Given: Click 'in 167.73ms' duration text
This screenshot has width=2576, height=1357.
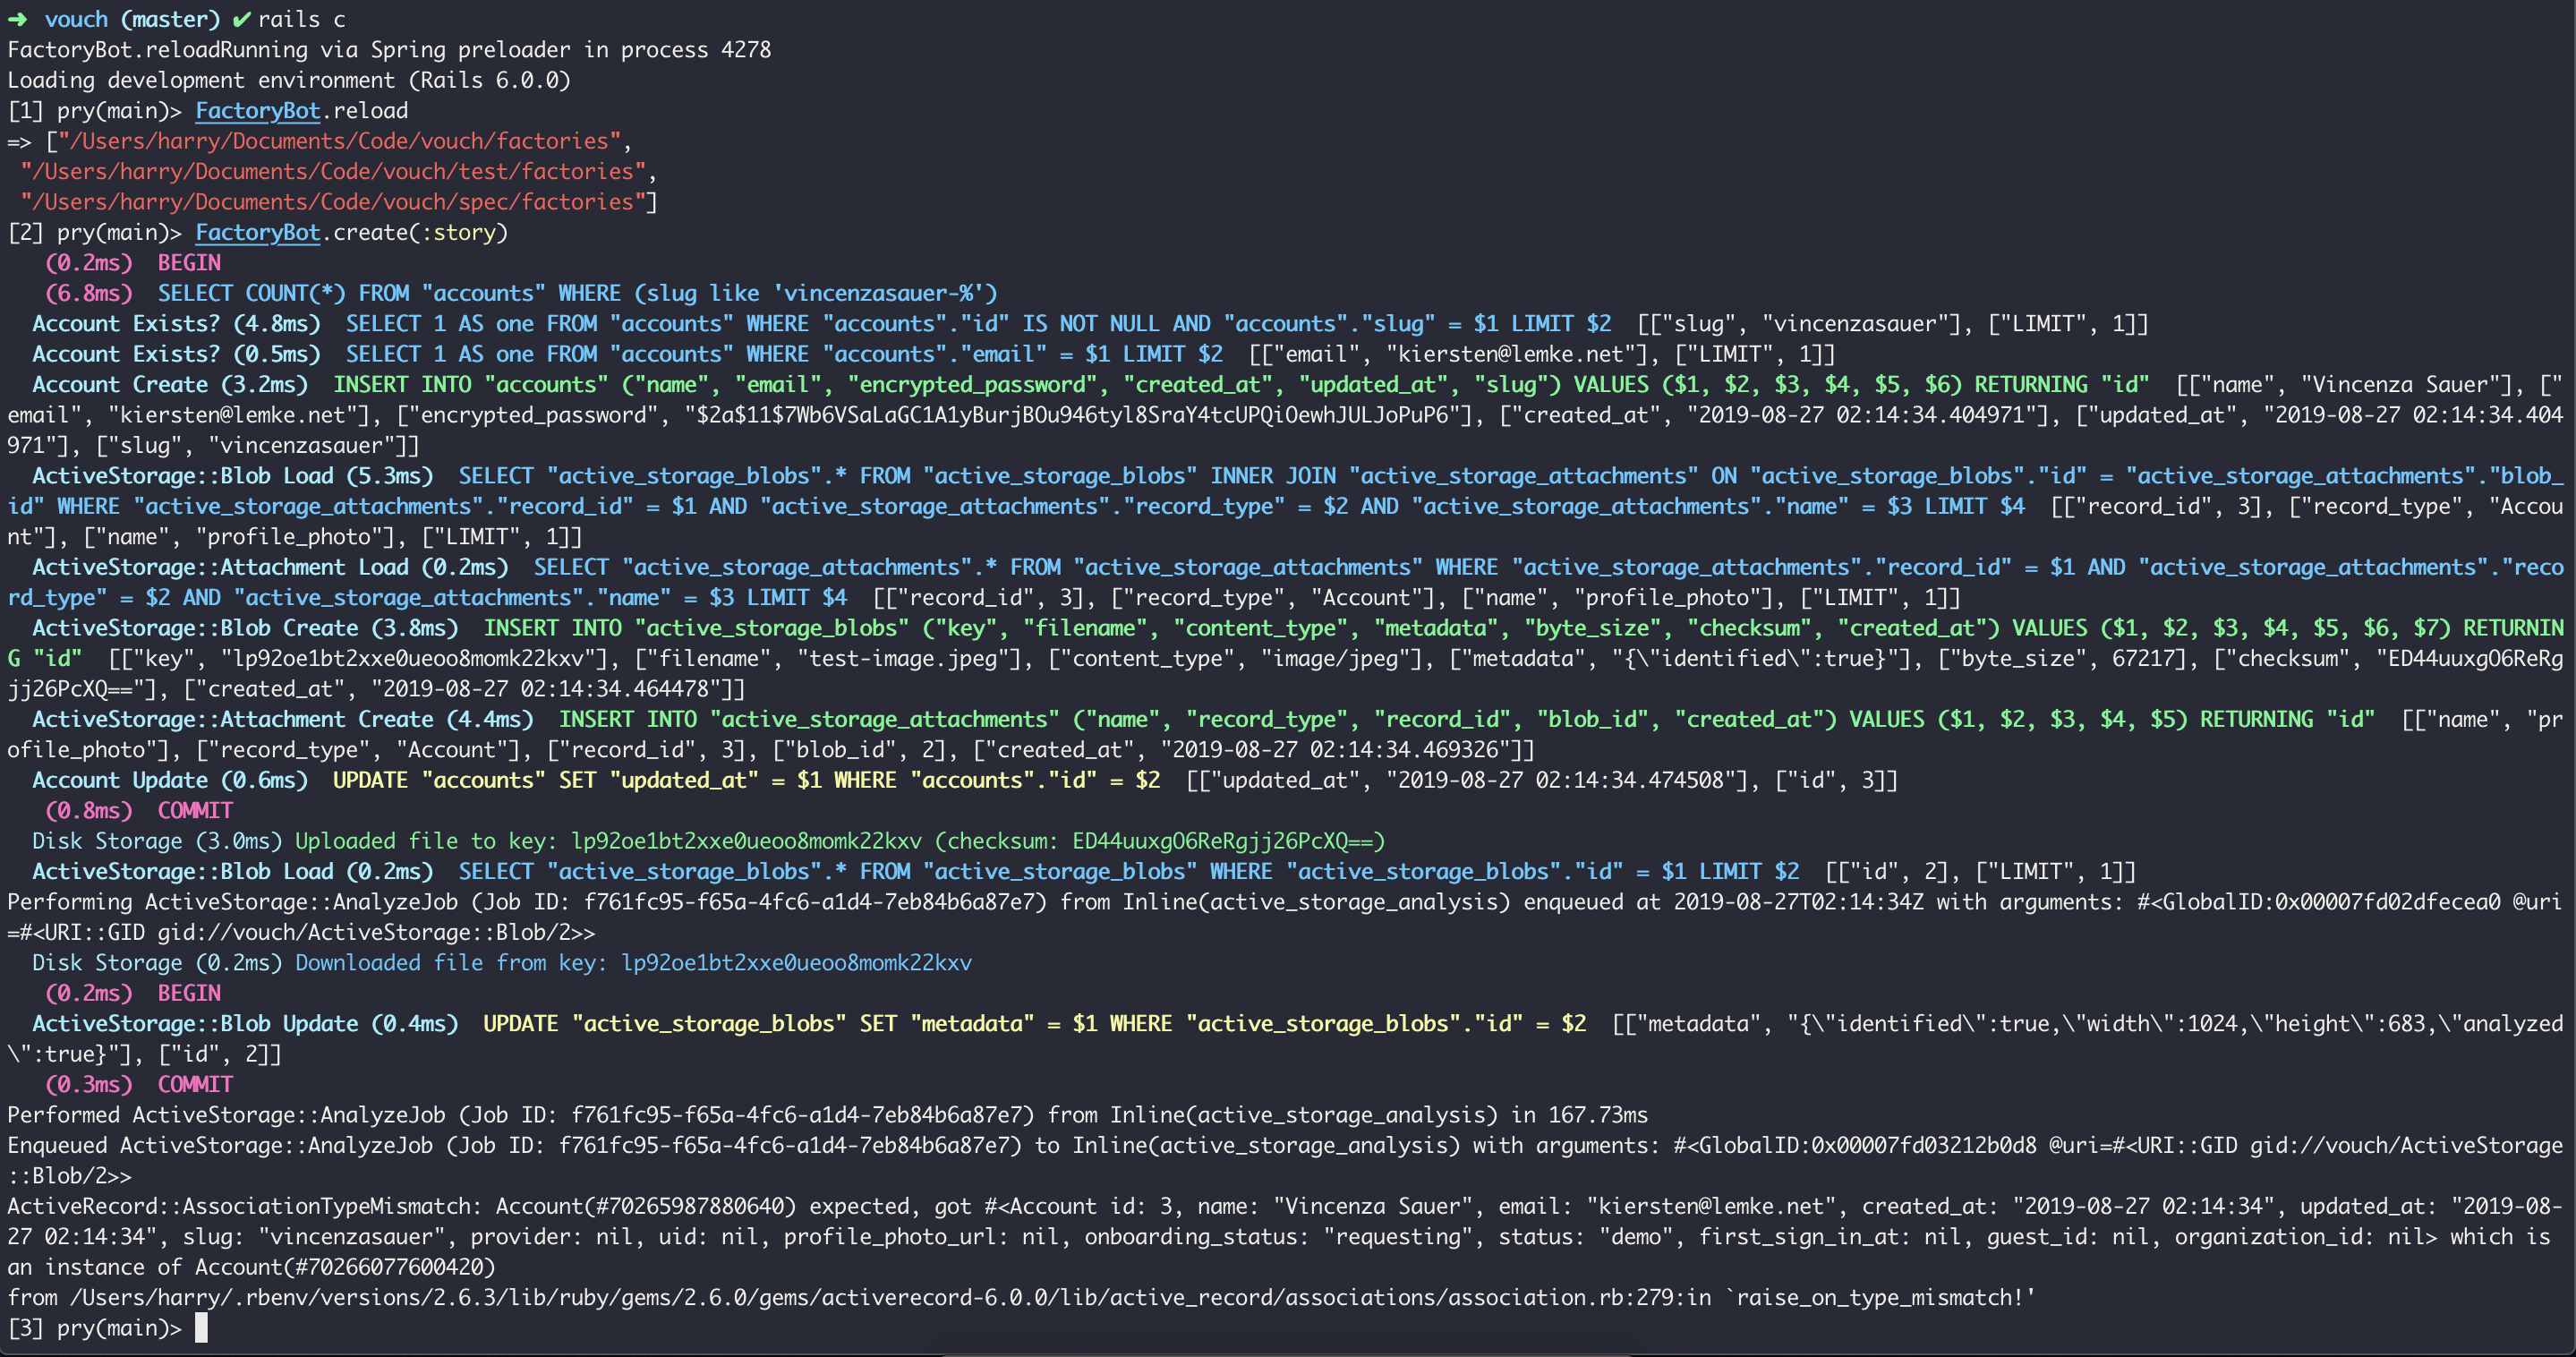Looking at the screenshot, I should click(x=1579, y=1115).
